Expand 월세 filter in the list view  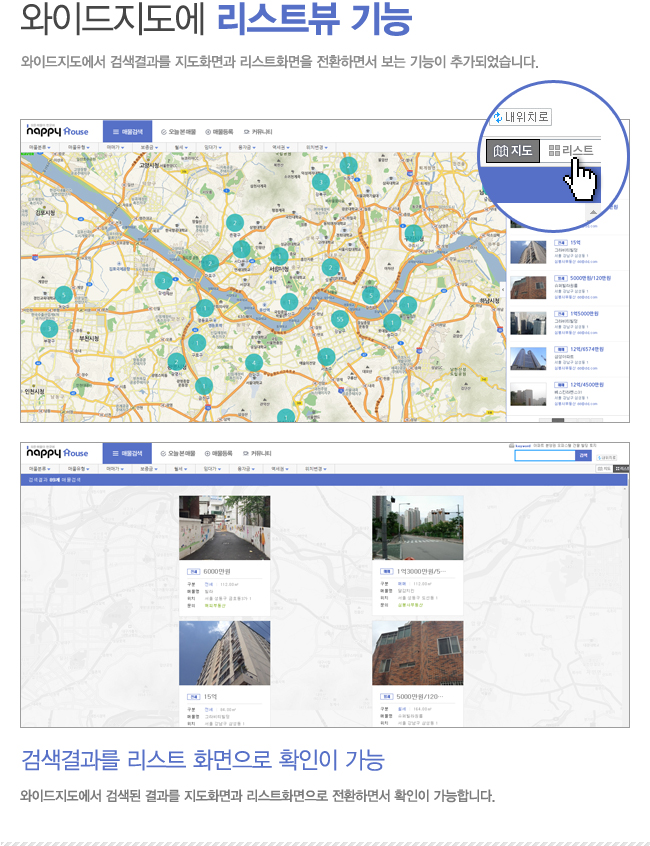(181, 469)
